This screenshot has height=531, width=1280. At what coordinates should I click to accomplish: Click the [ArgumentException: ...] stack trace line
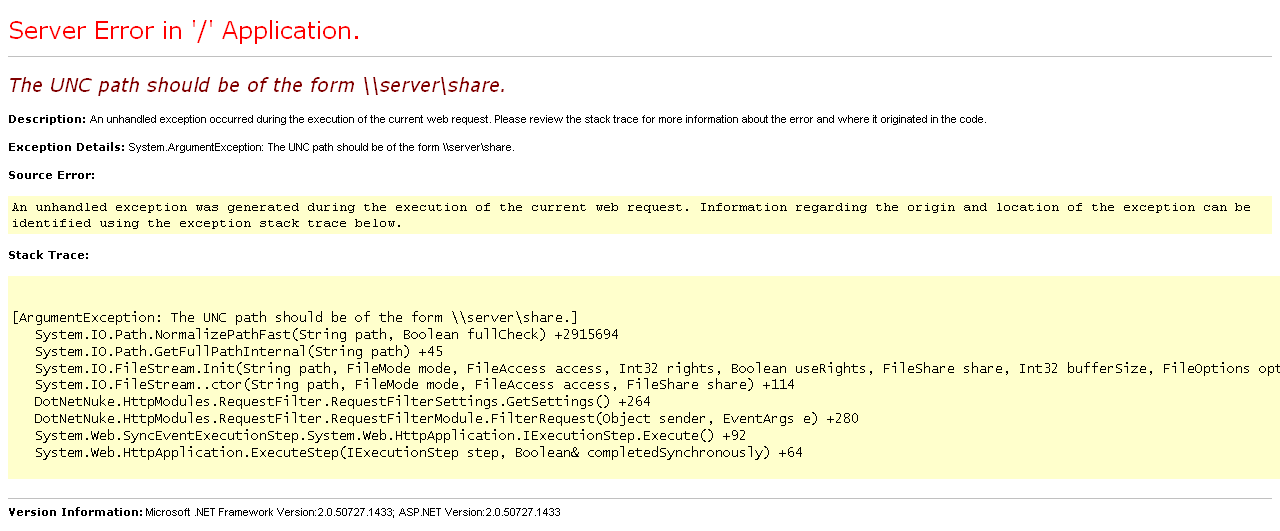point(295,317)
